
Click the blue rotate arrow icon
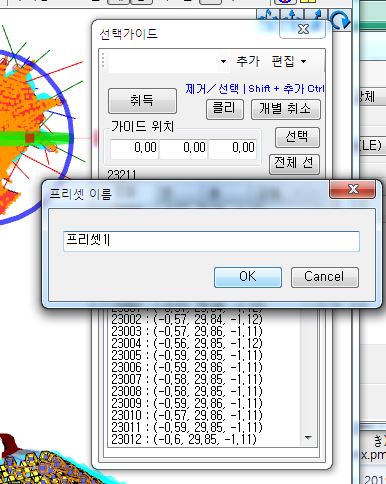[340, 21]
